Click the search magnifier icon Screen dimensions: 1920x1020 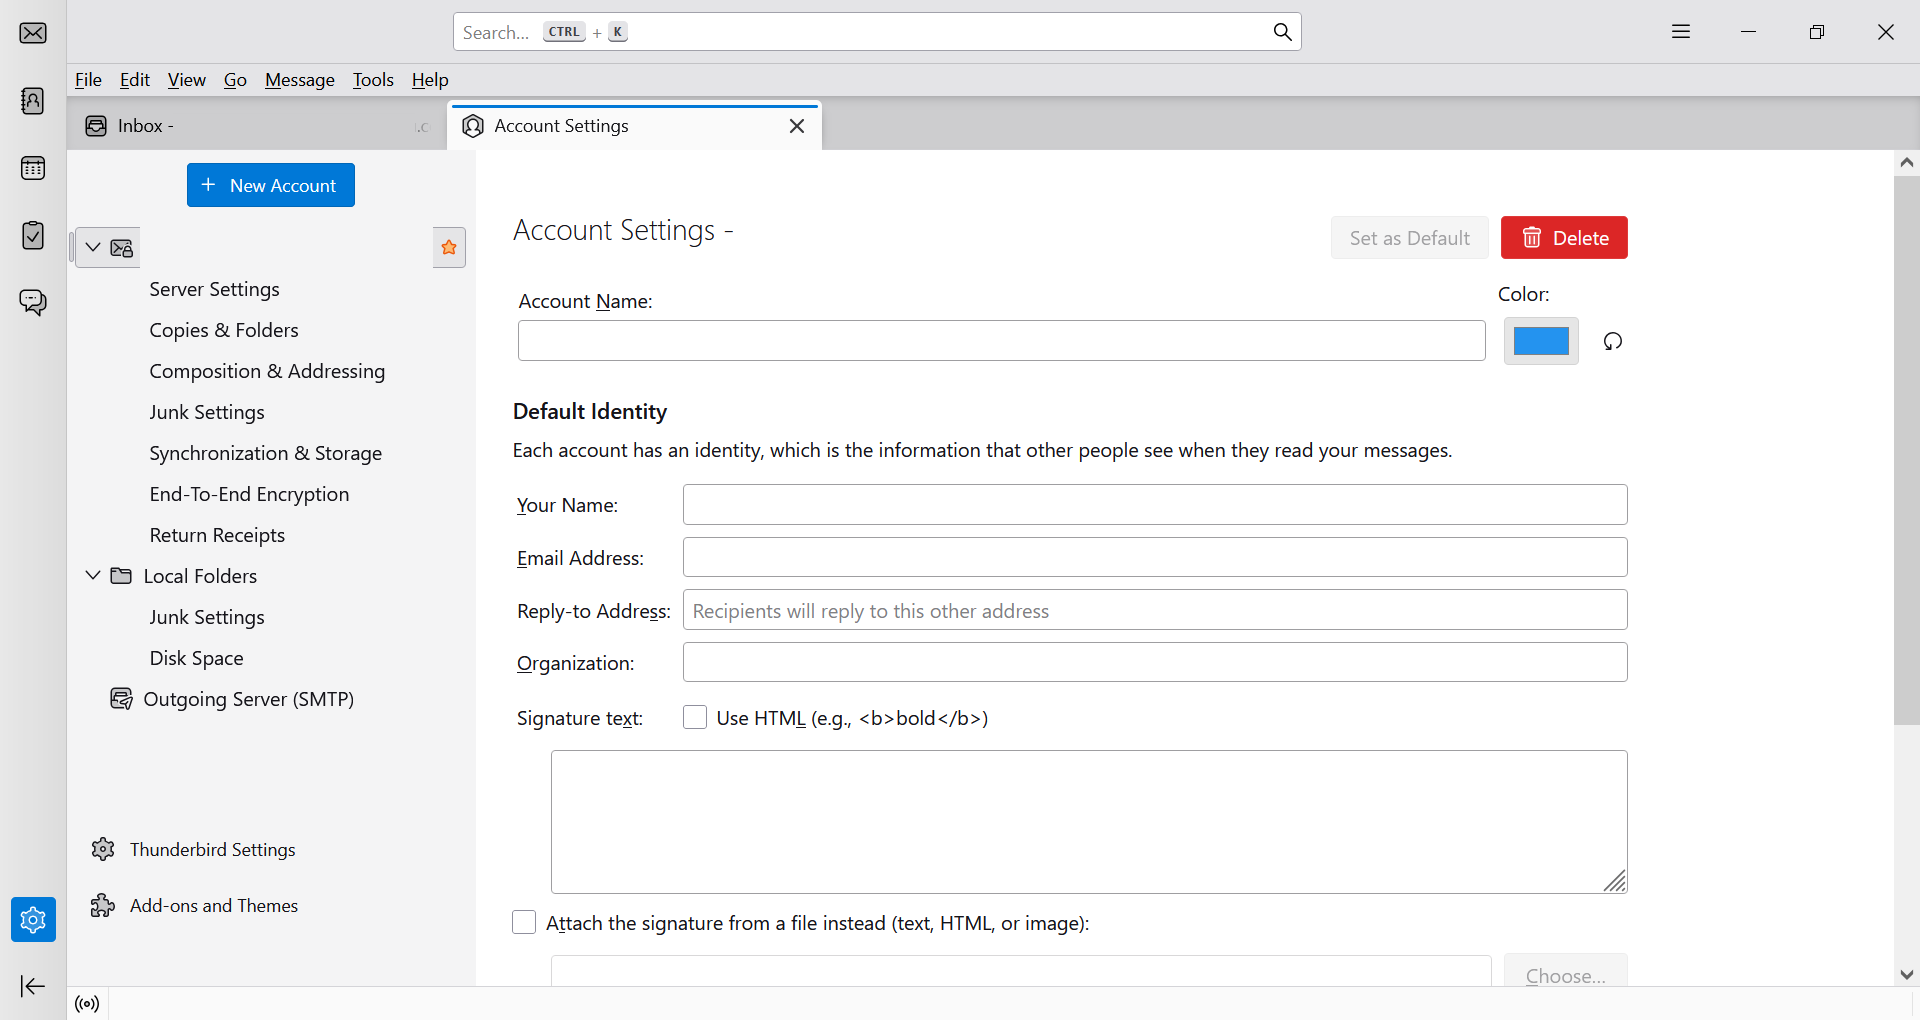click(x=1282, y=32)
